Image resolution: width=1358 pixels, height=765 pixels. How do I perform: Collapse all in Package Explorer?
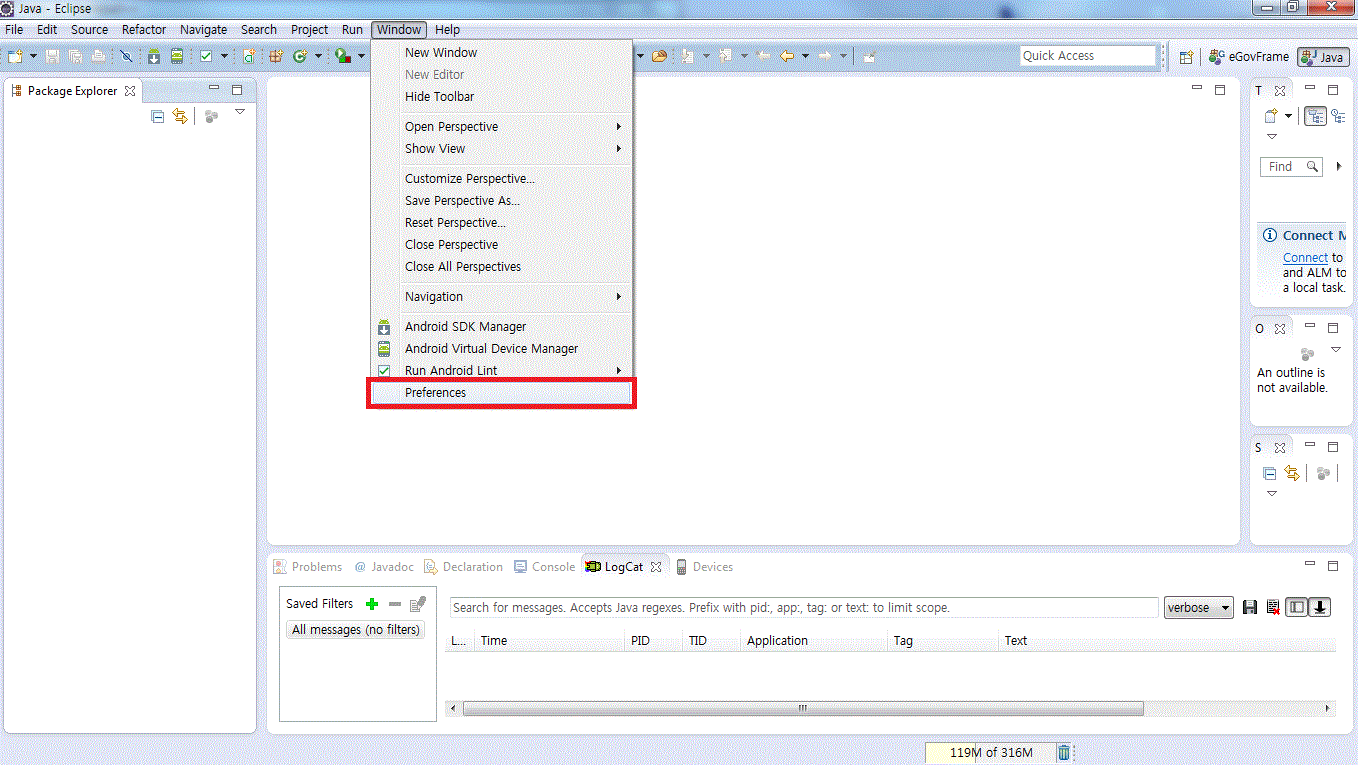point(158,117)
